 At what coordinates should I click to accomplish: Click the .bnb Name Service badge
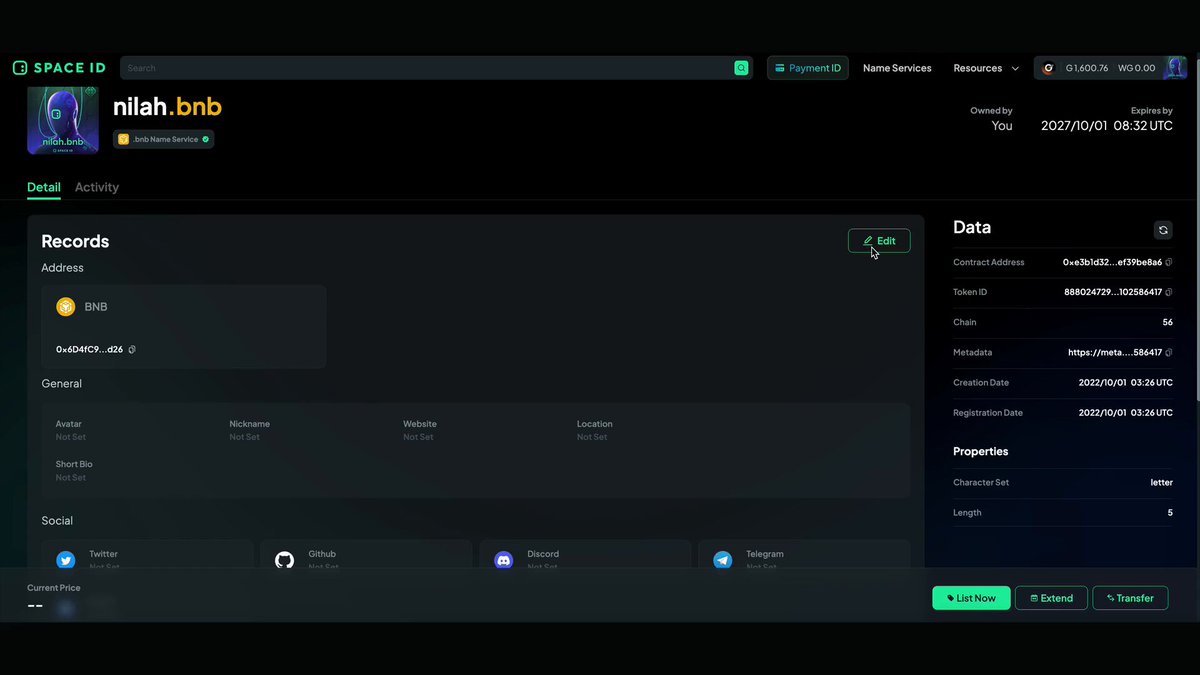point(163,139)
